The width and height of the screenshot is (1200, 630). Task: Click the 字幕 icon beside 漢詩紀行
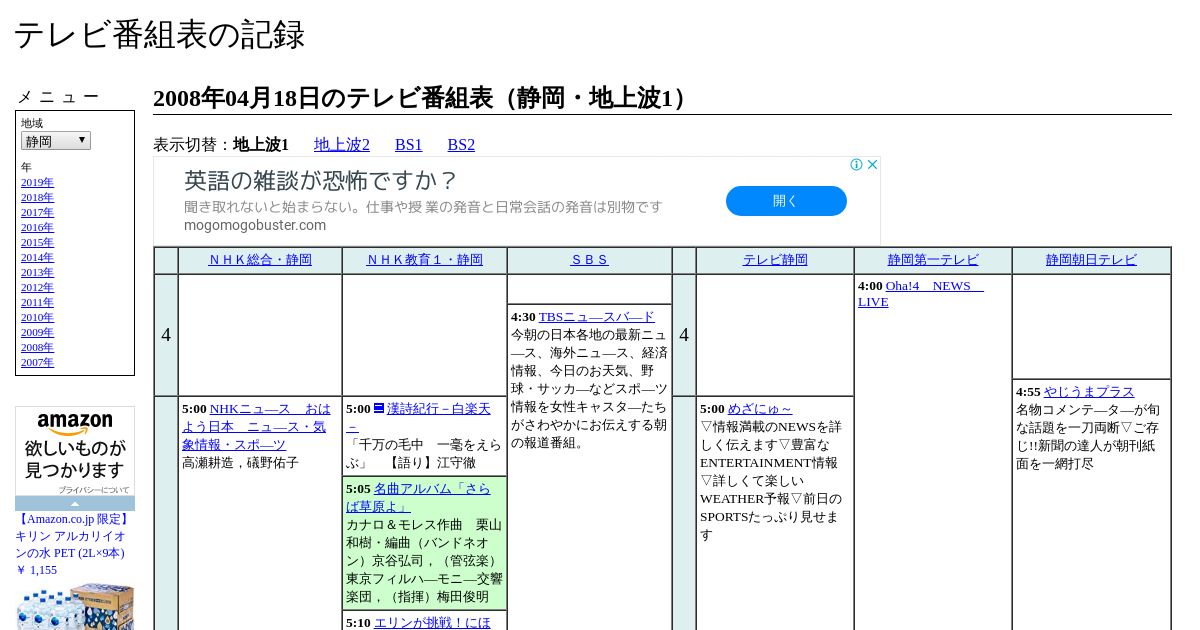point(379,408)
